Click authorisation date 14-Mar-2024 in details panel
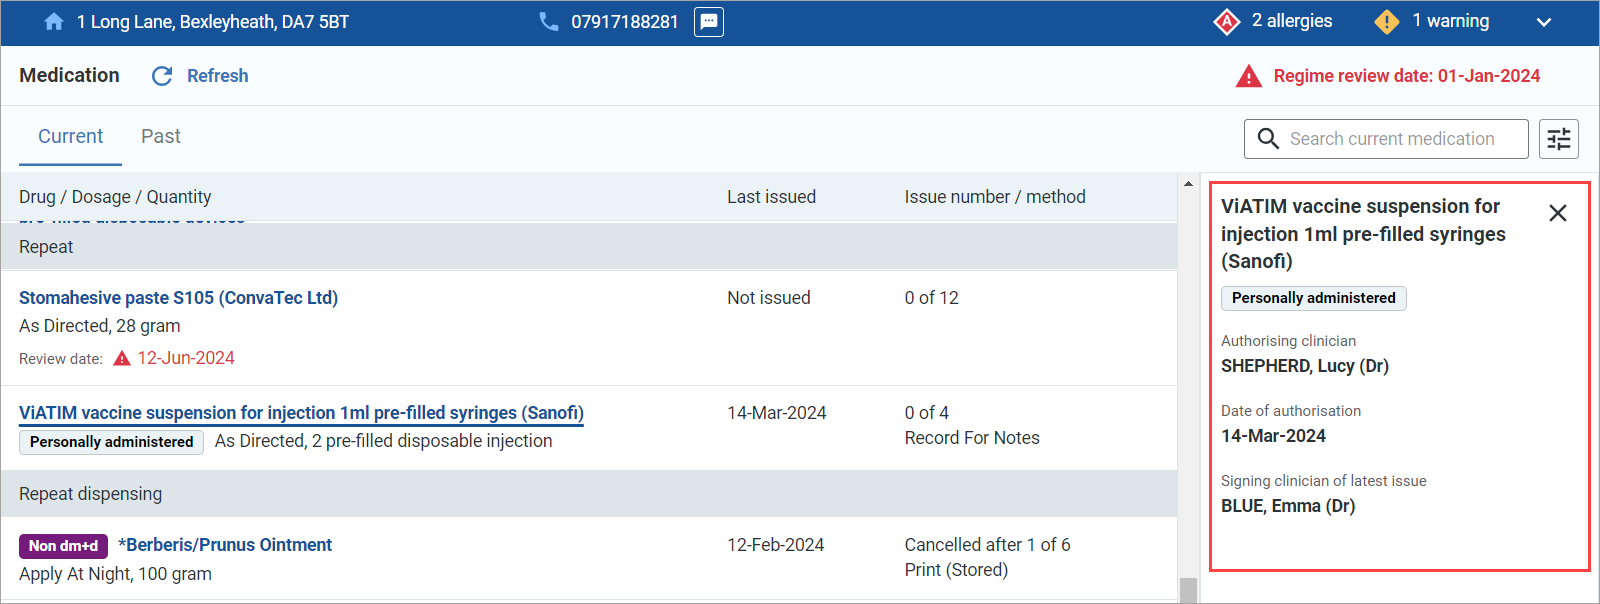 [x=1273, y=436]
